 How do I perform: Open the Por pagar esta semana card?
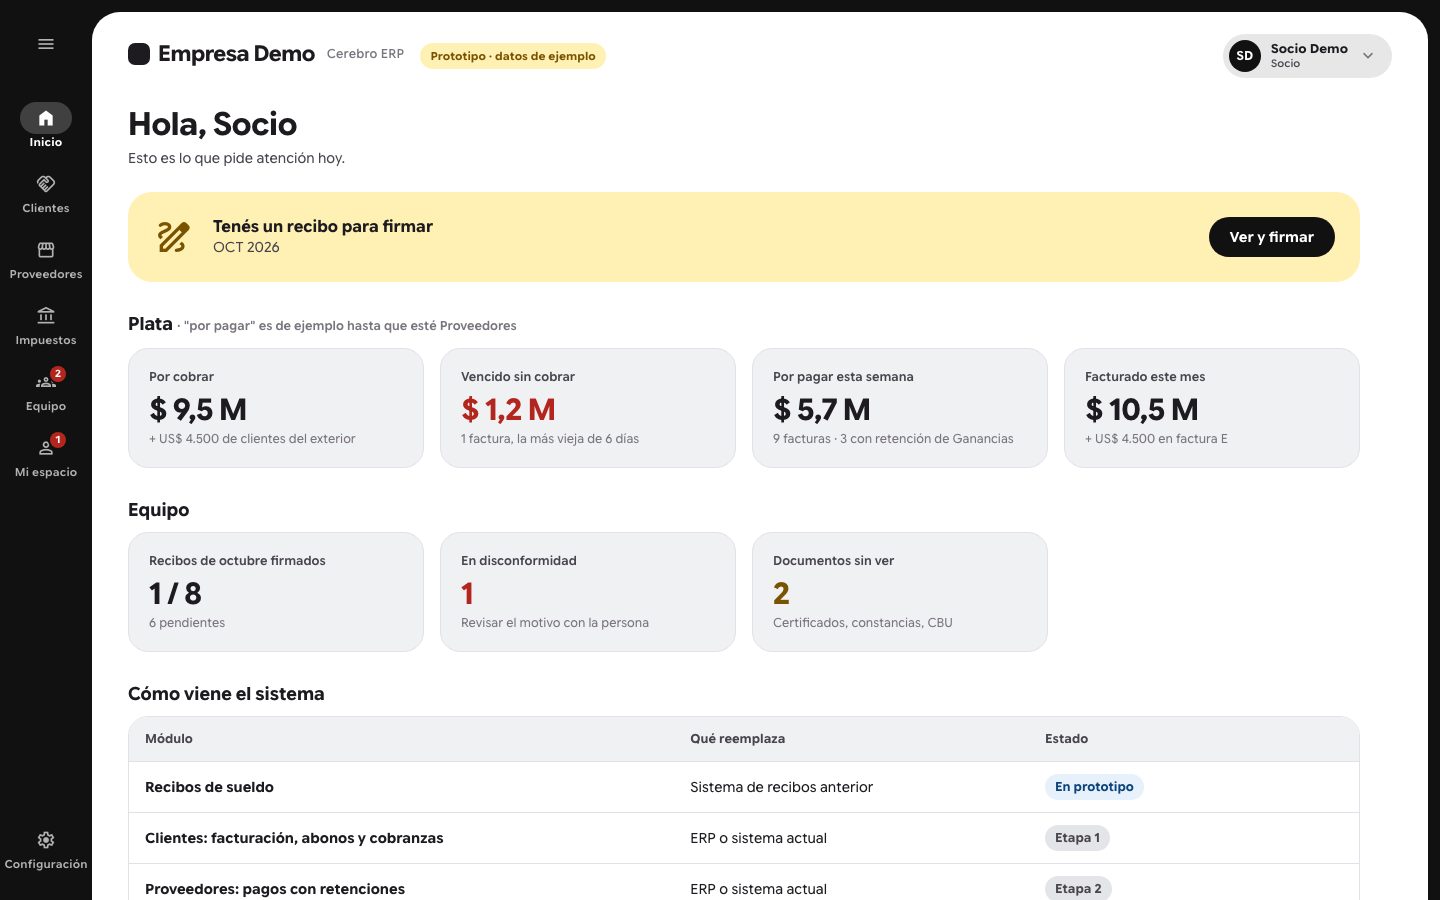(x=900, y=408)
